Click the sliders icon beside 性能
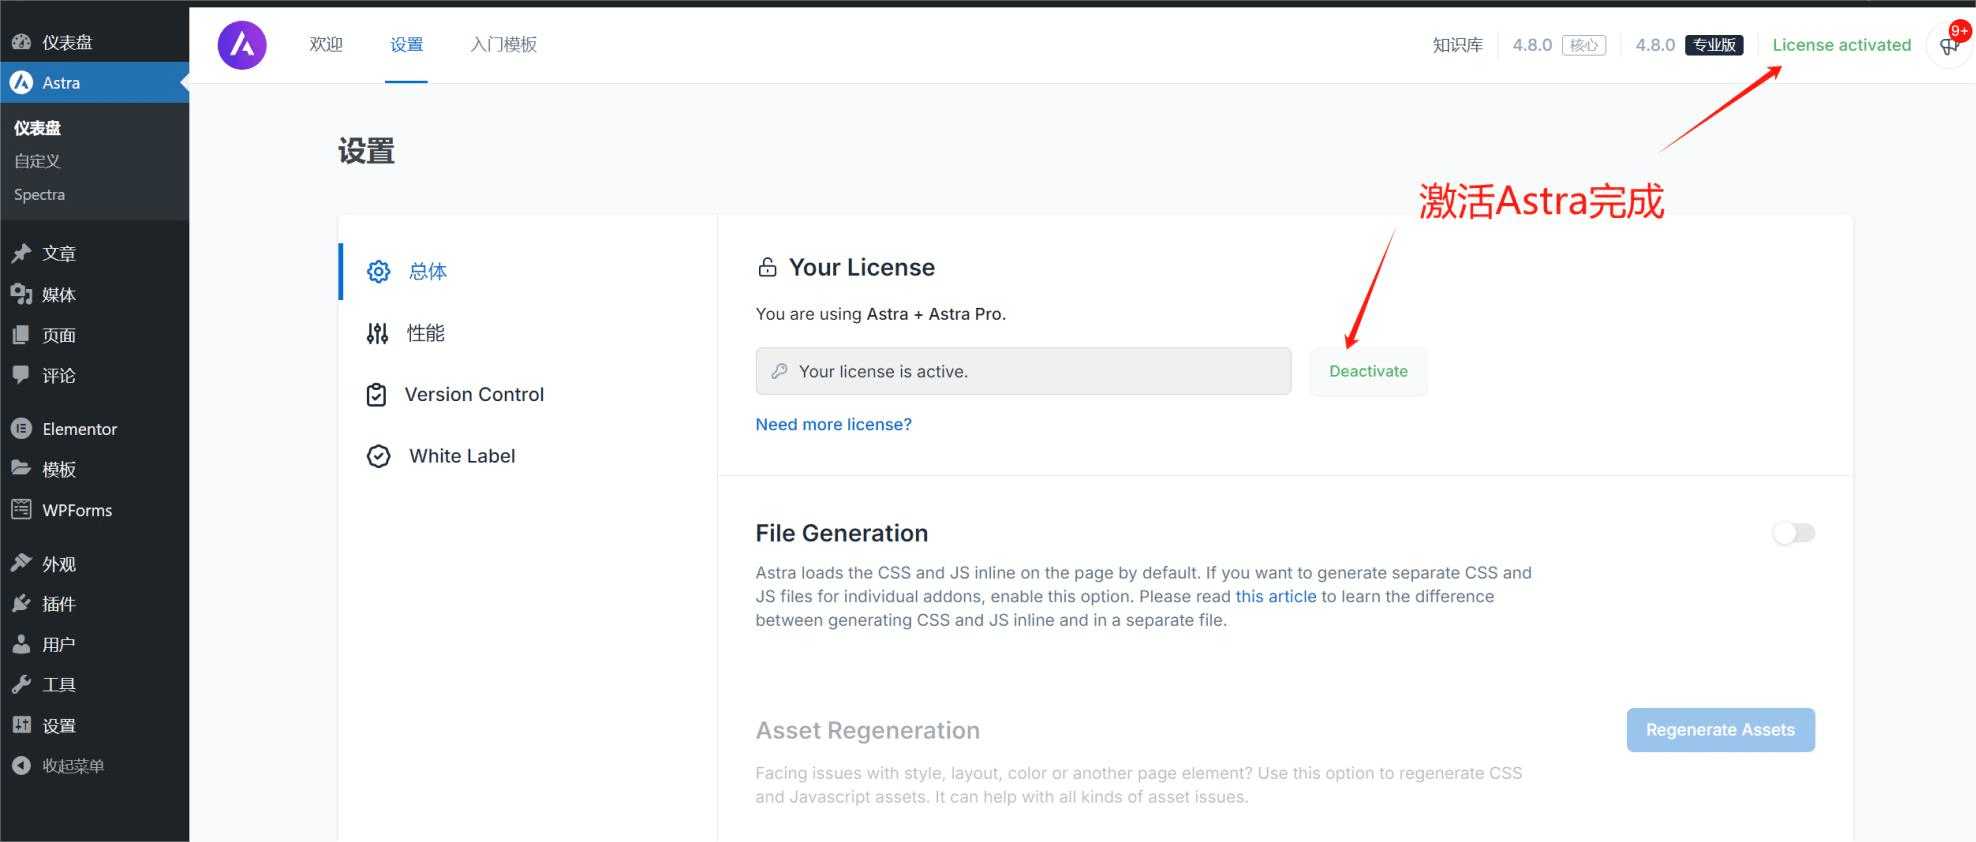The height and width of the screenshot is (842, 1976). (x=377, y=333)
